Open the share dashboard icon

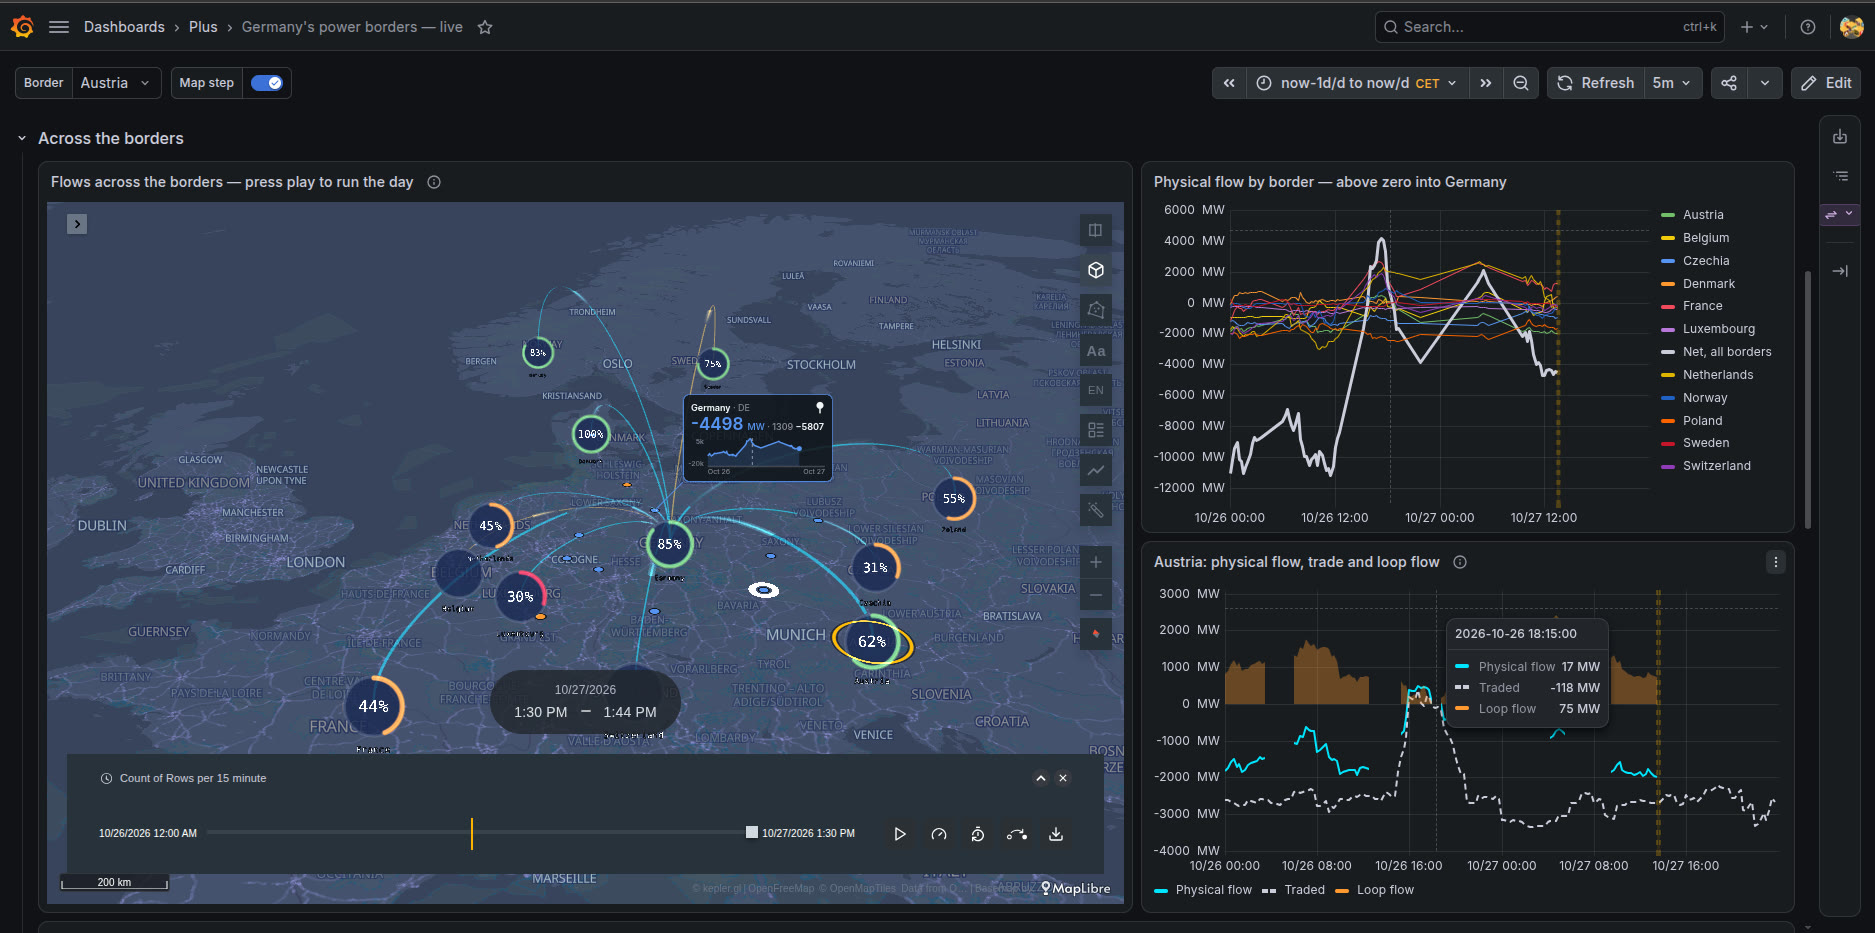pyautogui.click(x=1729, y=83)
